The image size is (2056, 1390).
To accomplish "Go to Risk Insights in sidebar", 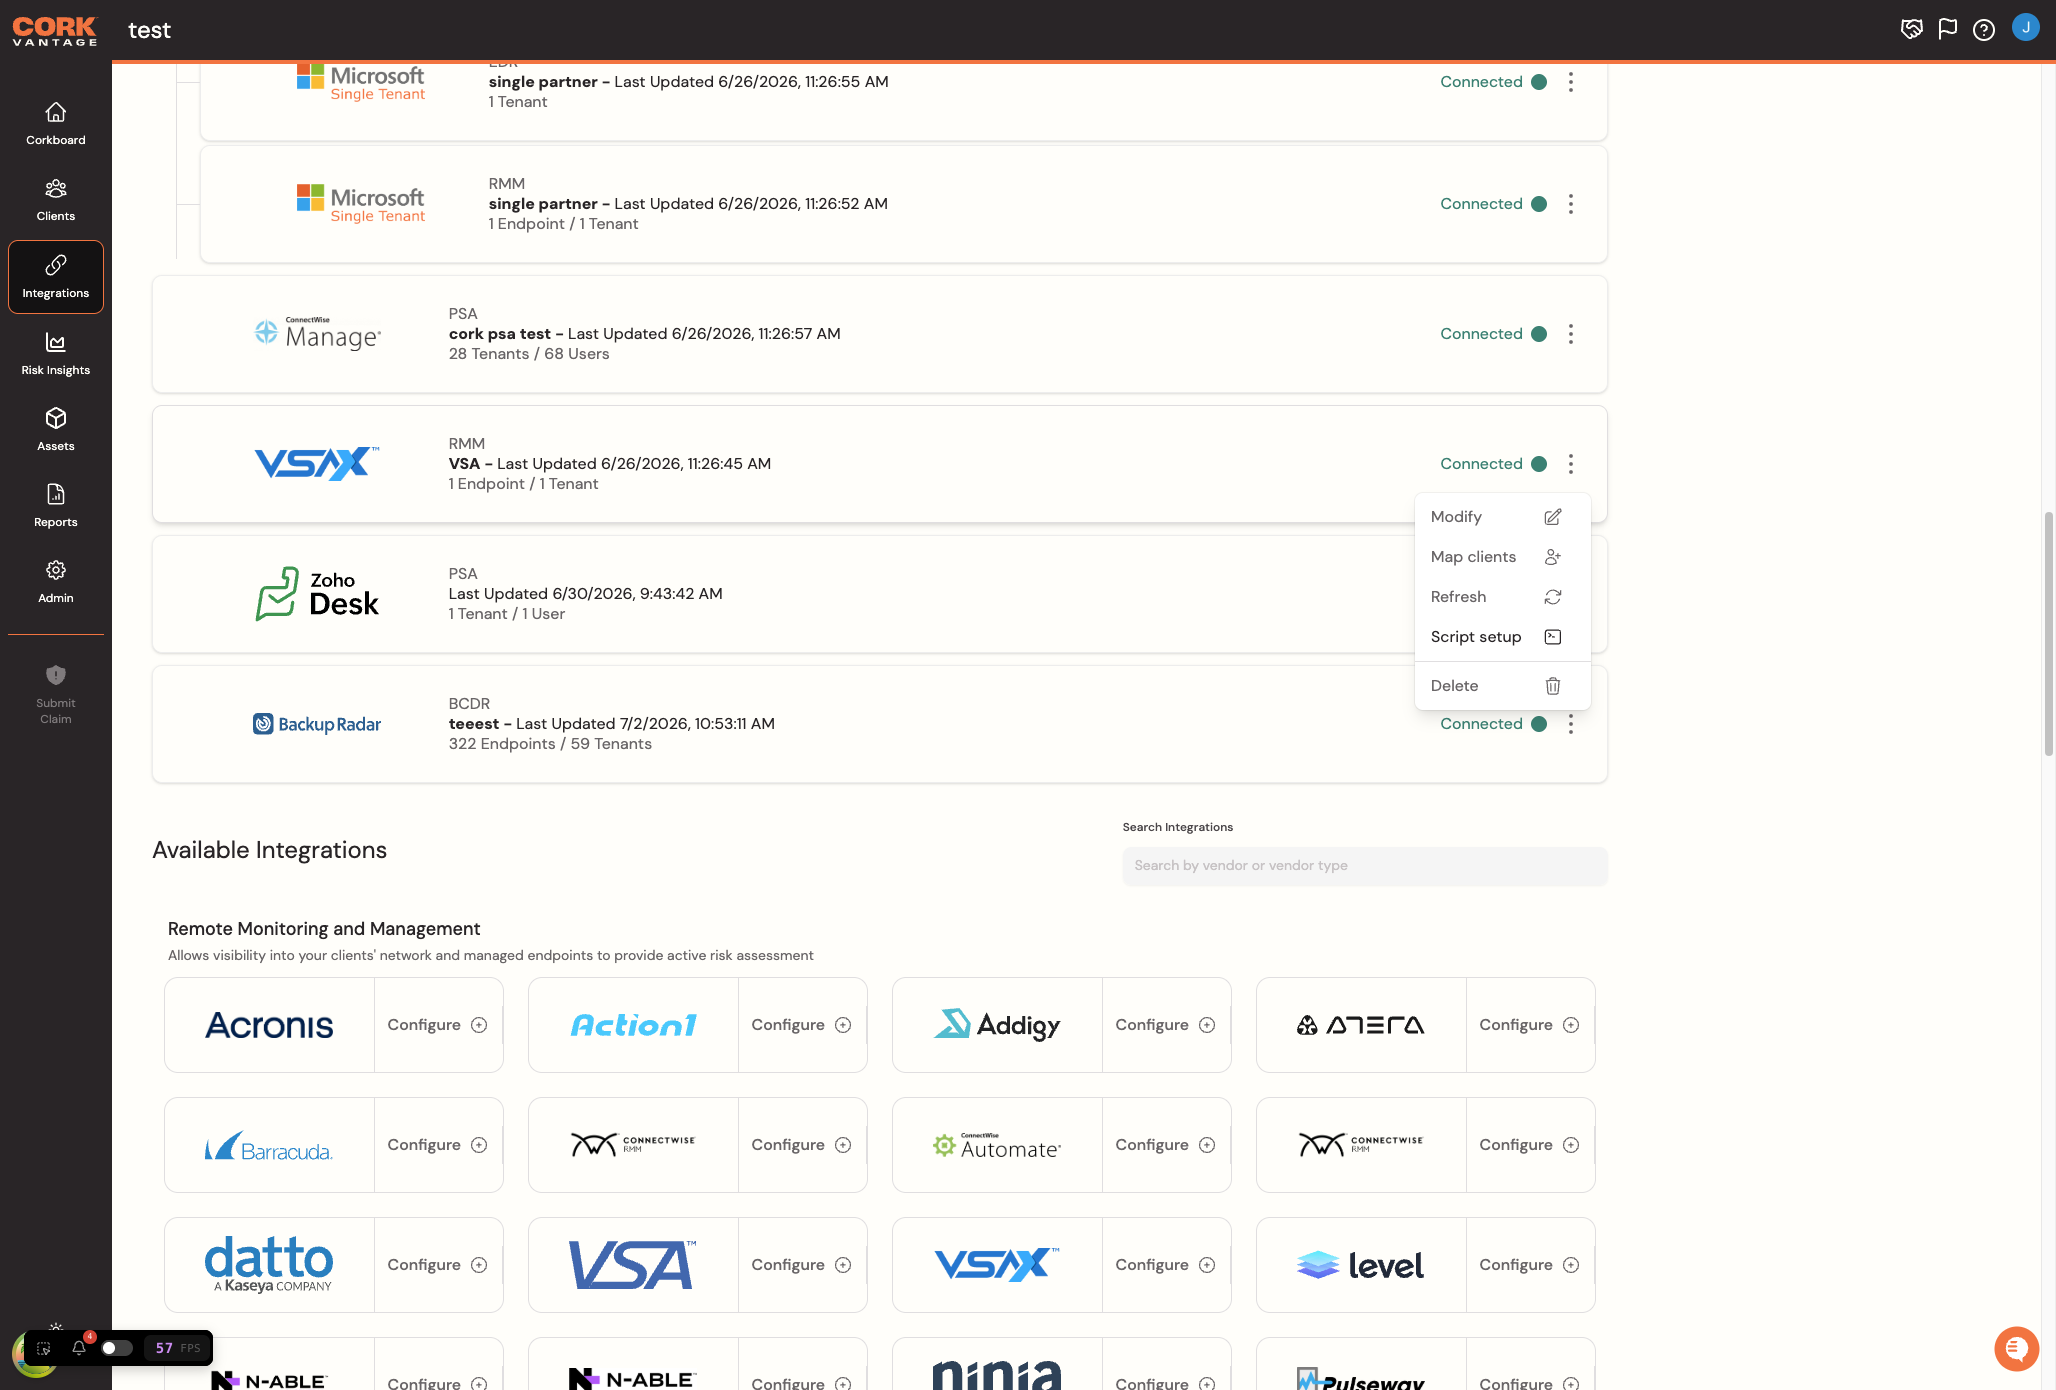I will tap(56, 354).
